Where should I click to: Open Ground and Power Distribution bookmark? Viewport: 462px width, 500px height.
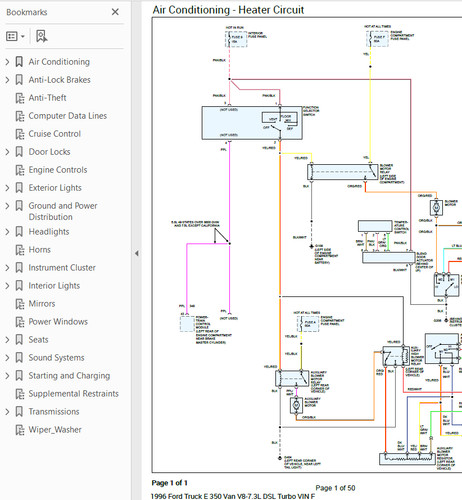(x=63, y=211)
